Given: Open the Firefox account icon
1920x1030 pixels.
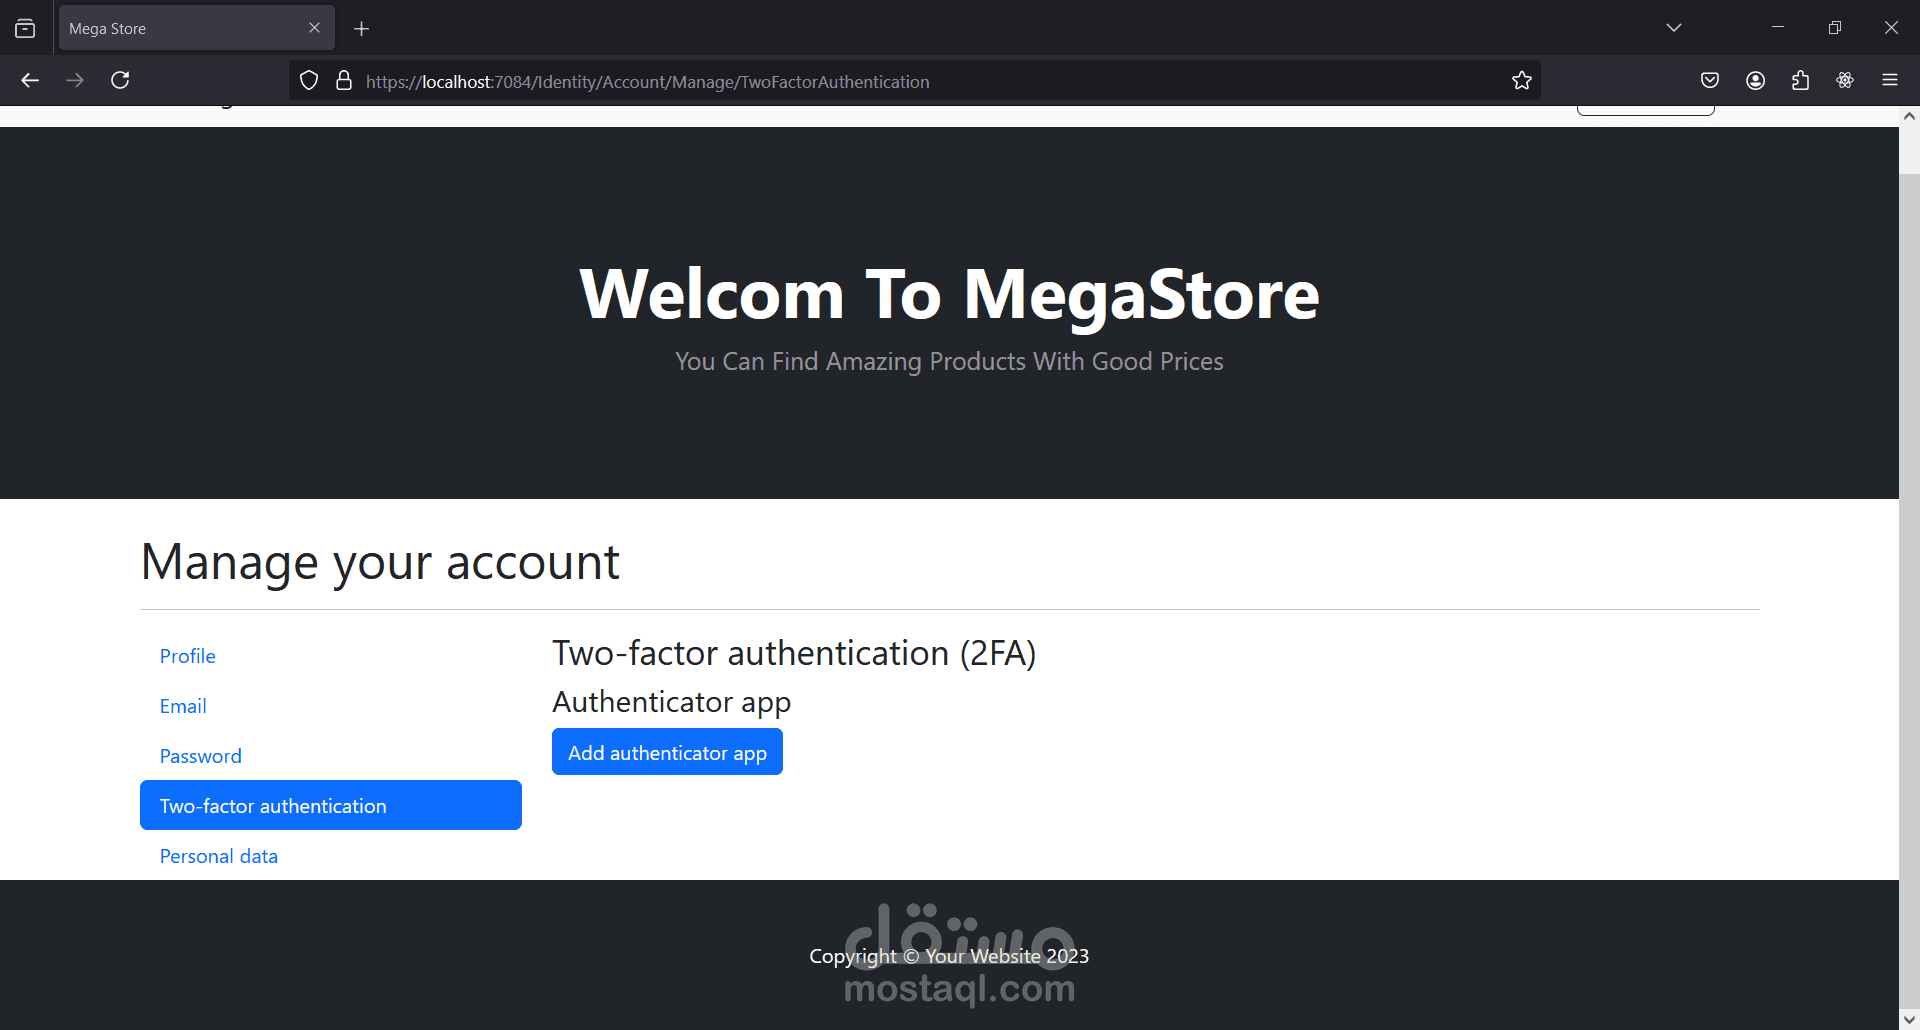Looking at the screenshot, I should (x=1755, y=81).
